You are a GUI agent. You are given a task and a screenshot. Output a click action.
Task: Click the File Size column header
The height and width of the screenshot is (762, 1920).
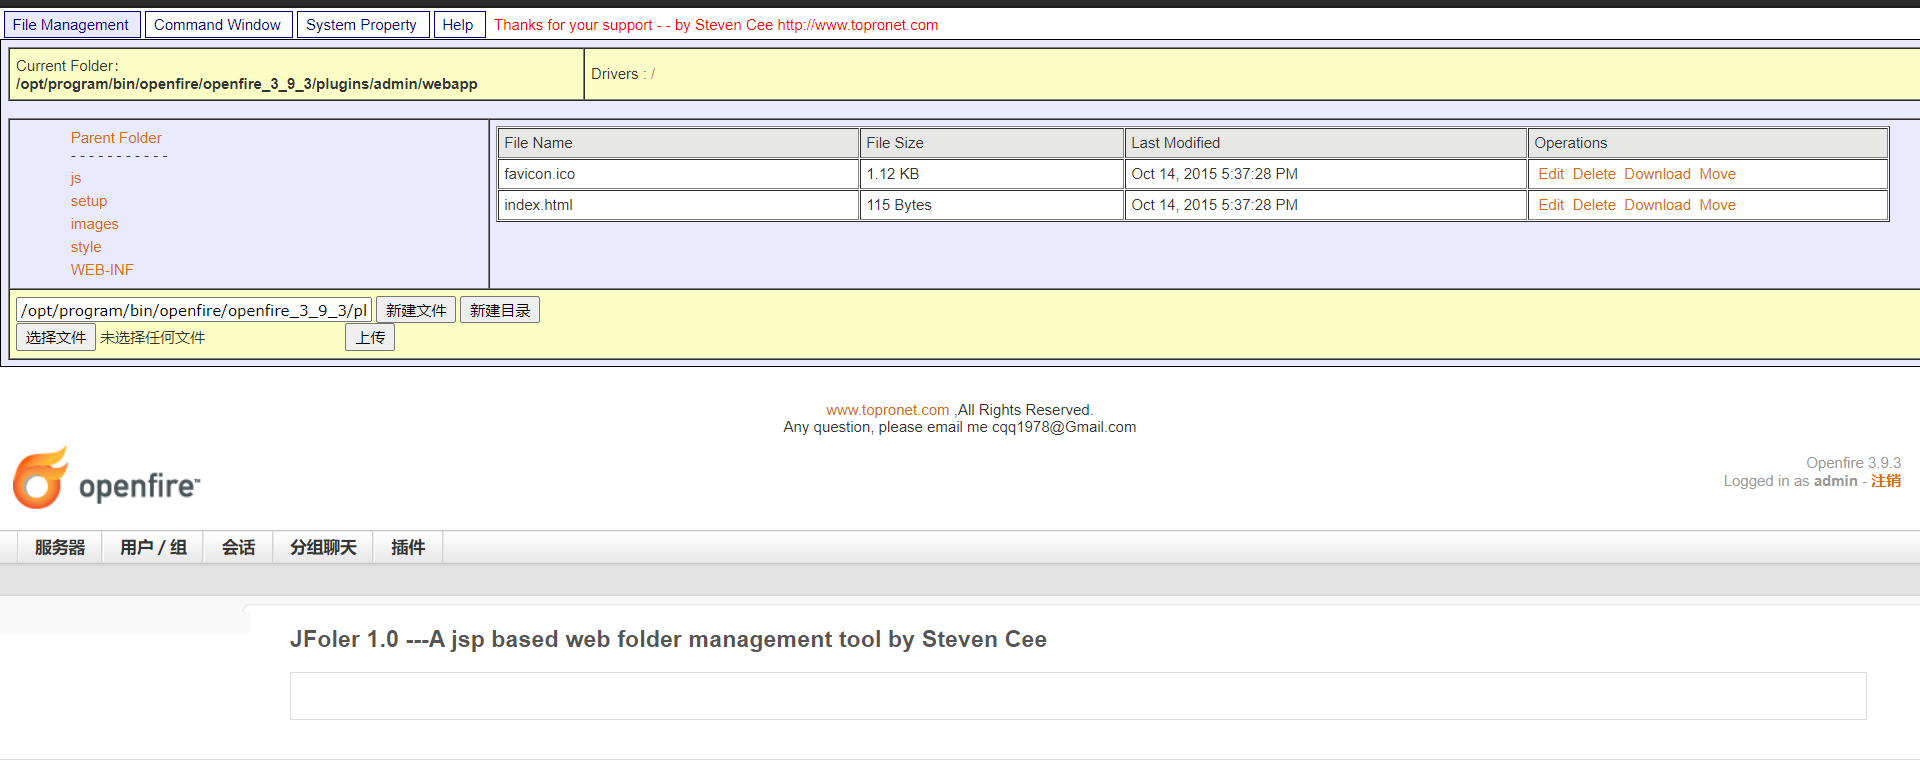(992, 143)
